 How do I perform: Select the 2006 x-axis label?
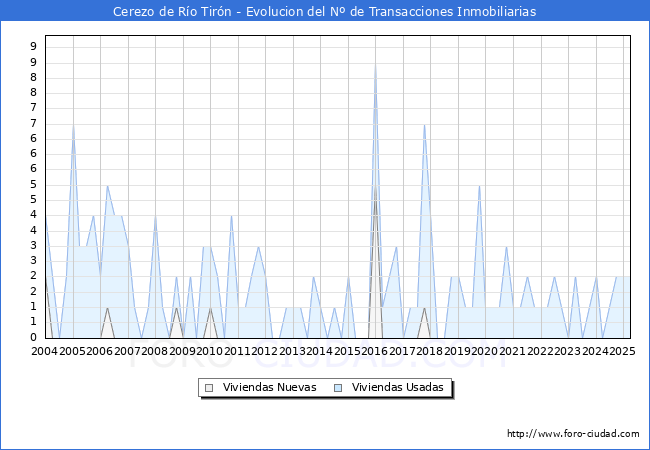(99, 351)
